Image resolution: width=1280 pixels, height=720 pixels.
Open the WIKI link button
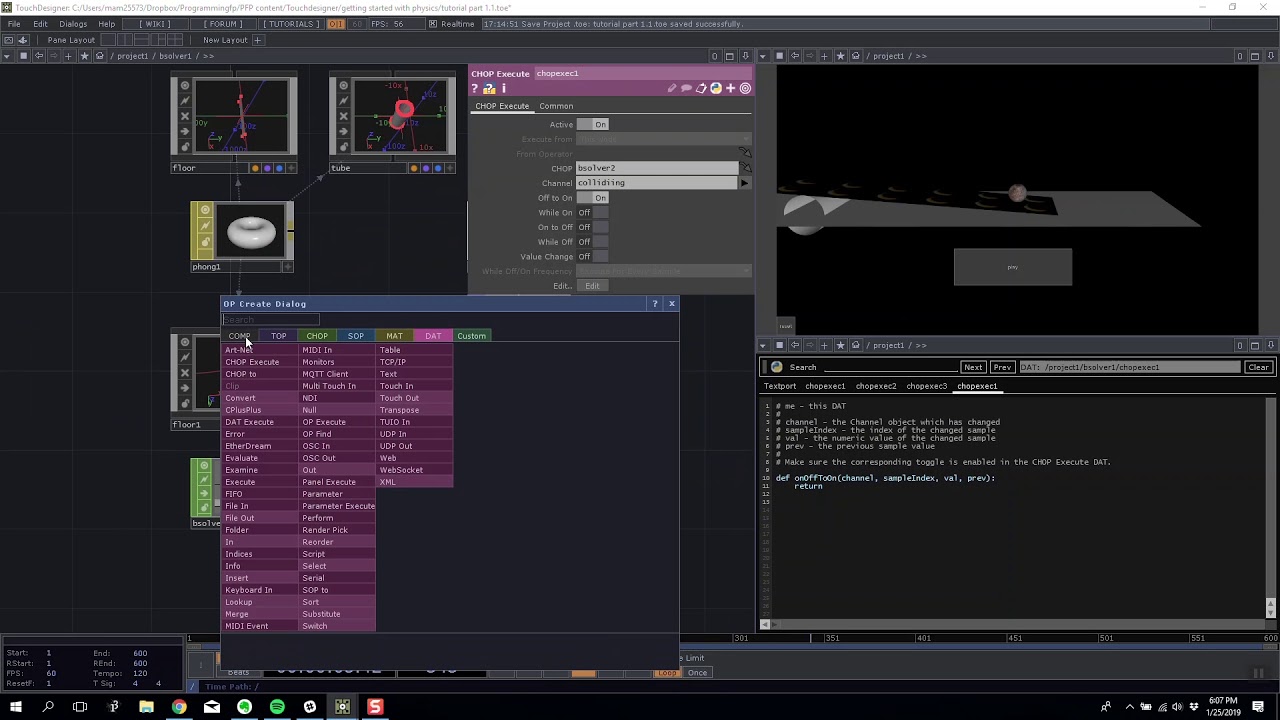(154, 24)
